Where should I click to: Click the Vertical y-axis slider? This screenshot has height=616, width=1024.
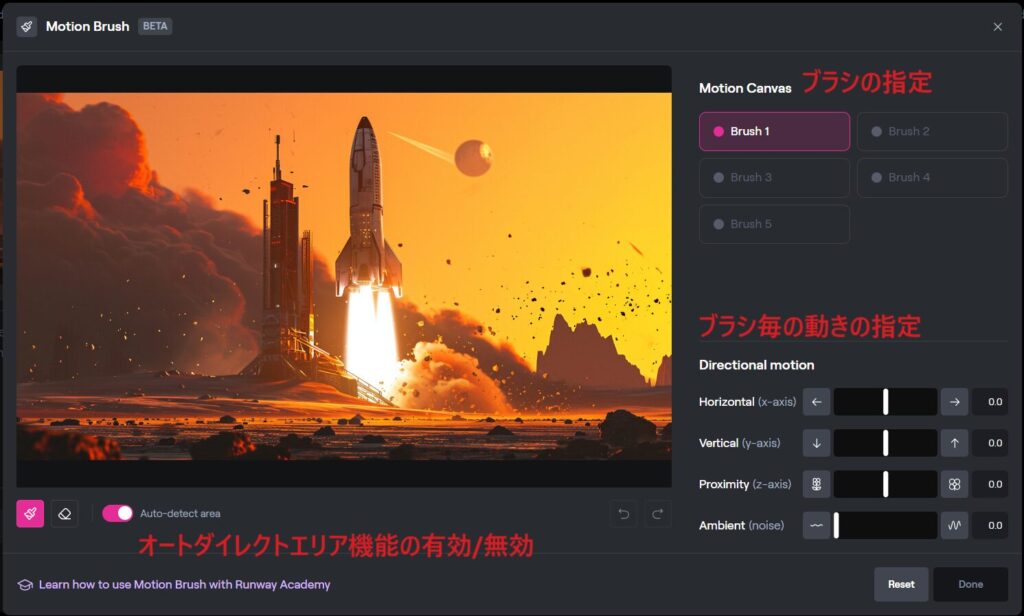(x=886, y=443)
